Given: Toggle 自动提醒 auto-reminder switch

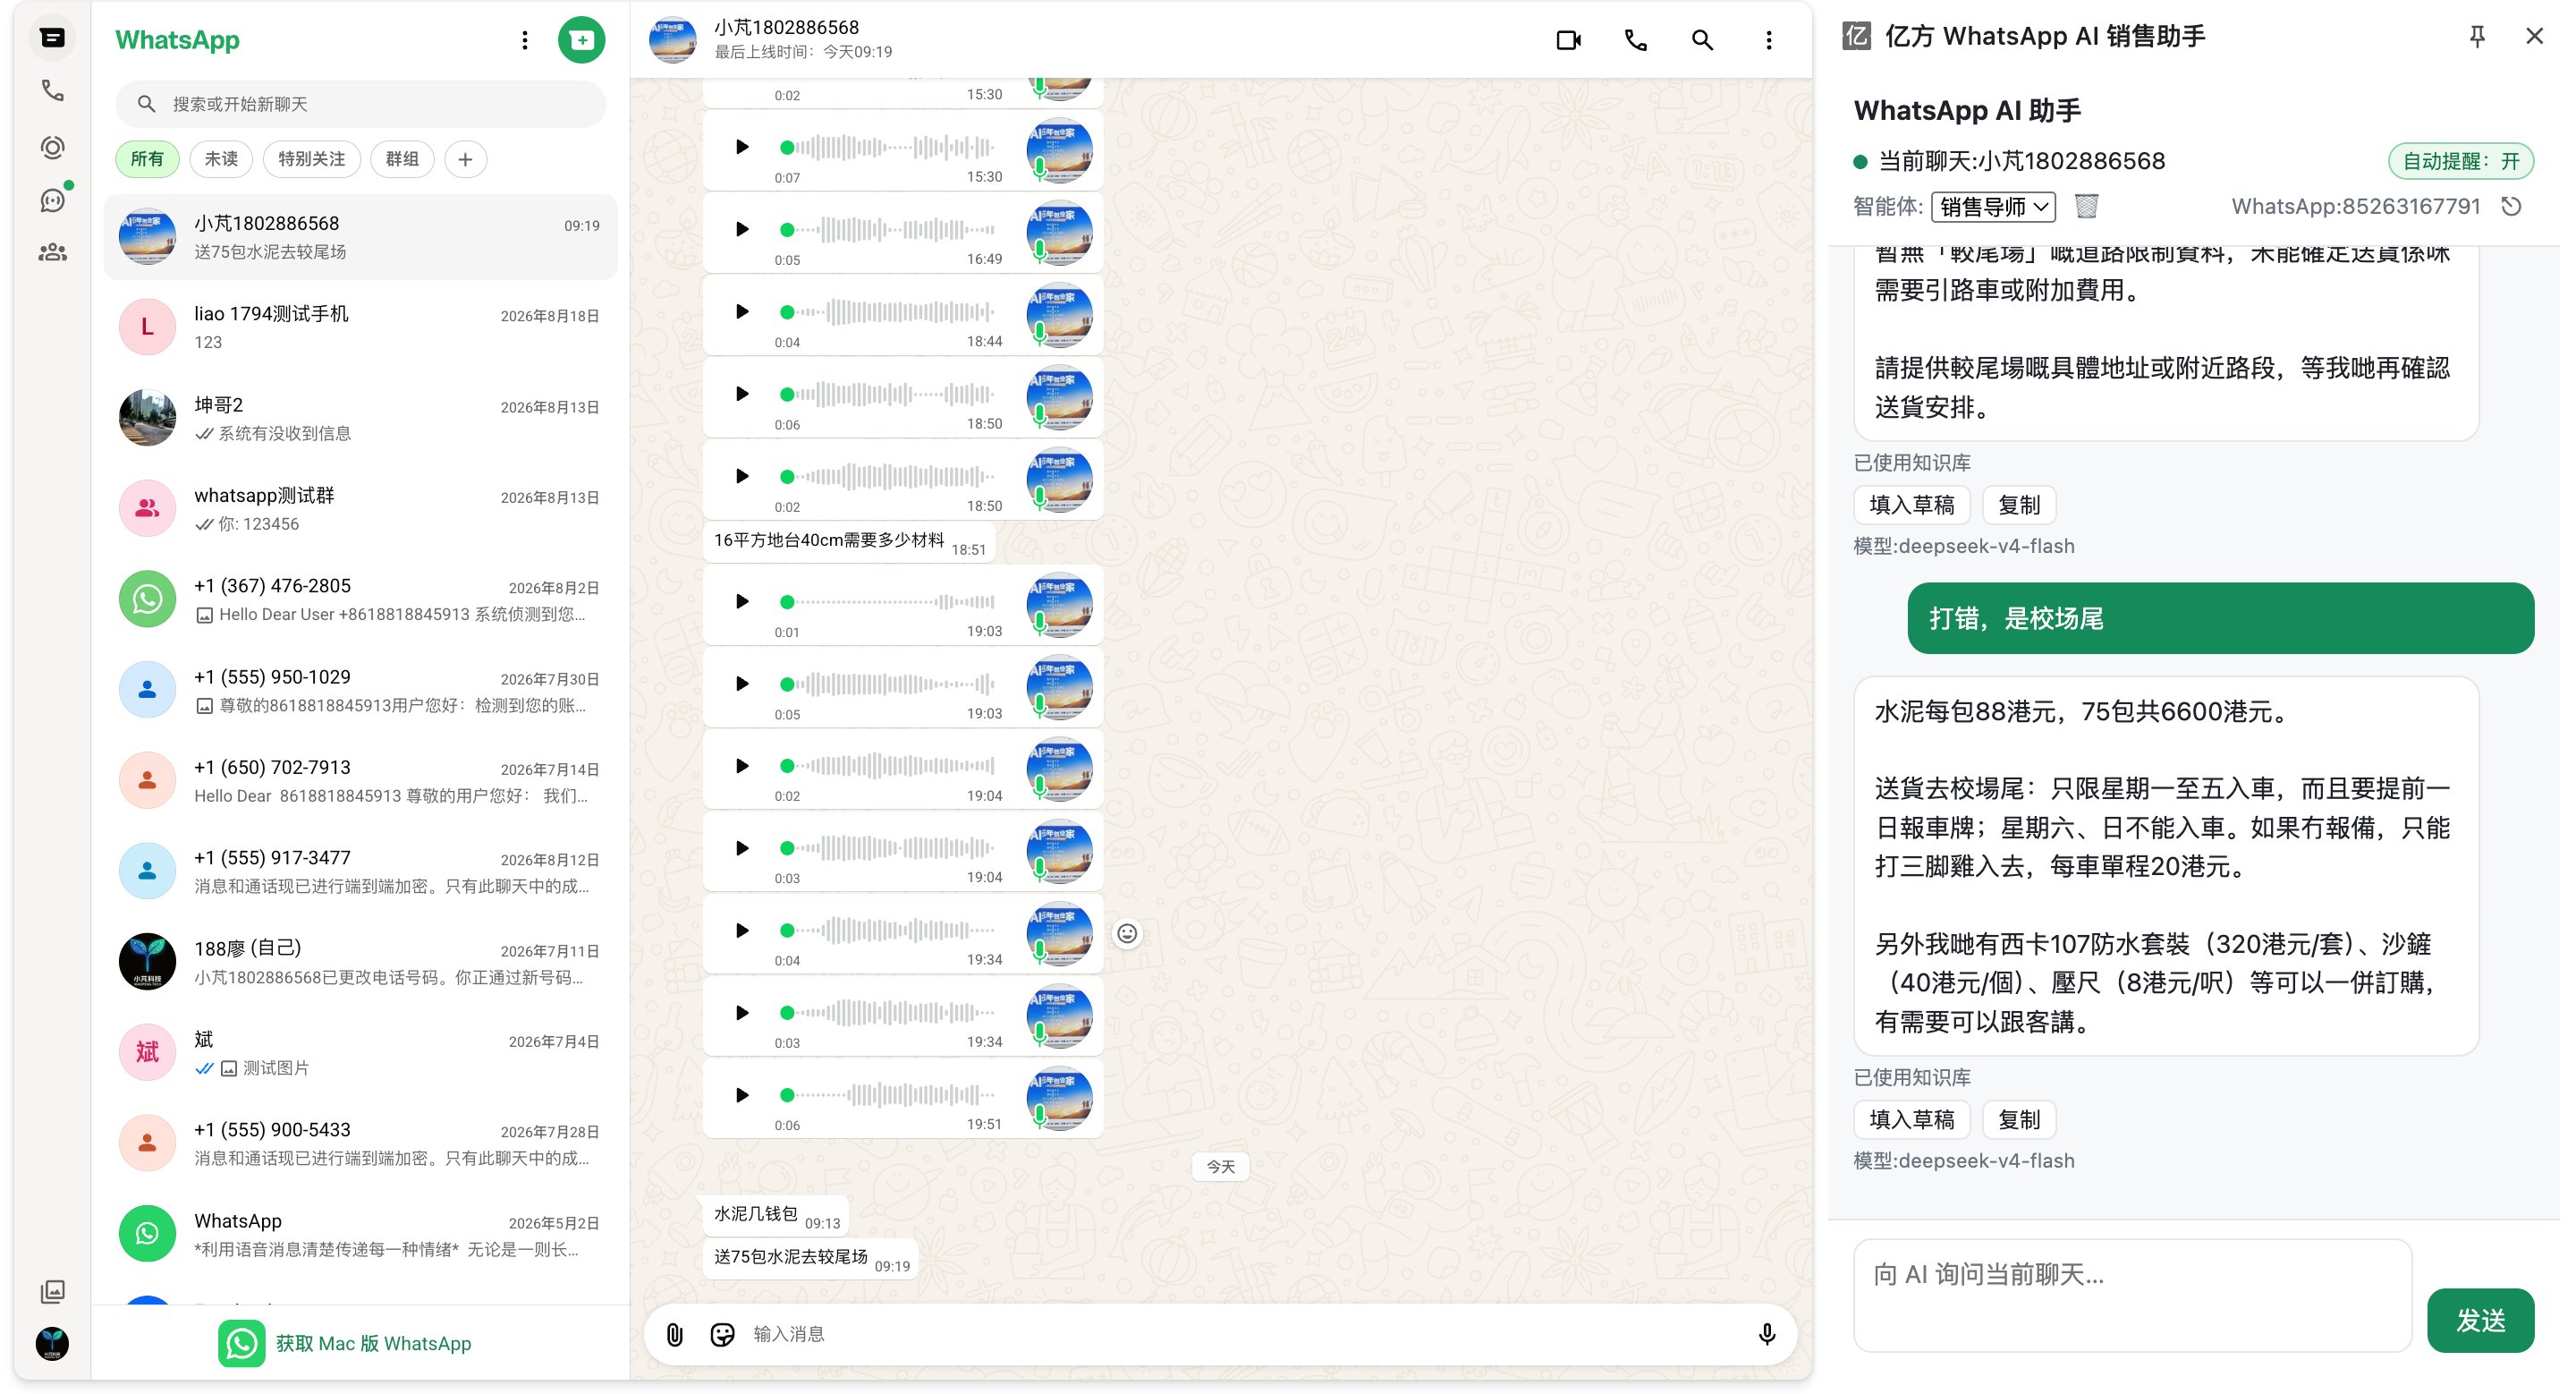Looking at the screenshot, I should coord(2460,161).
